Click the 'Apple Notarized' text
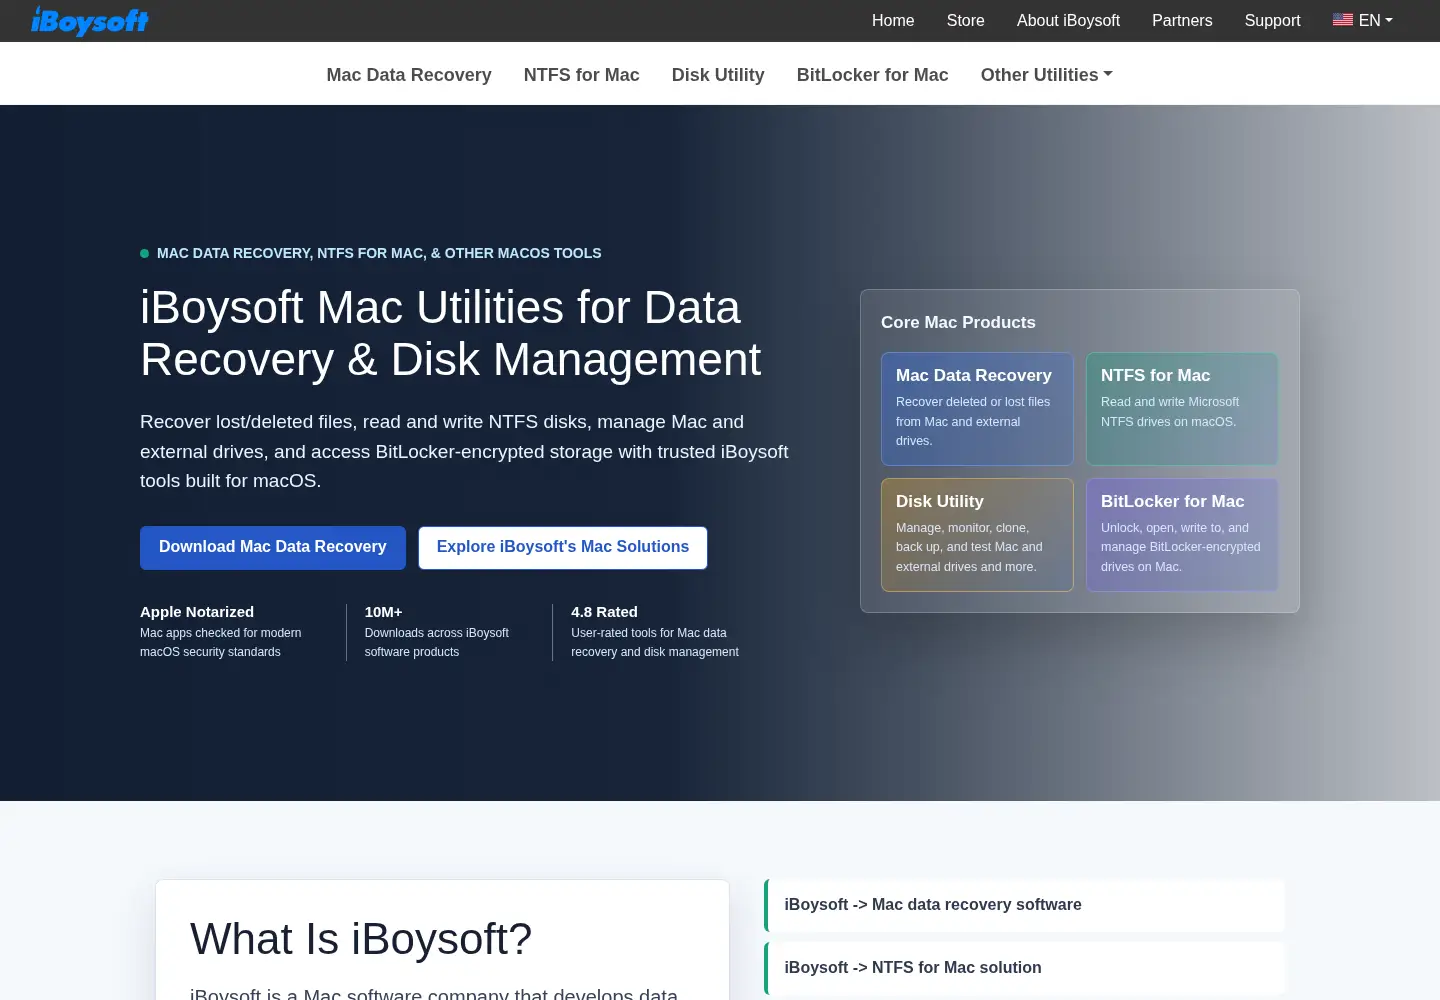The height and width of the screenshot is (1000, 1440). pyautogui.click(x=197, y=612)
